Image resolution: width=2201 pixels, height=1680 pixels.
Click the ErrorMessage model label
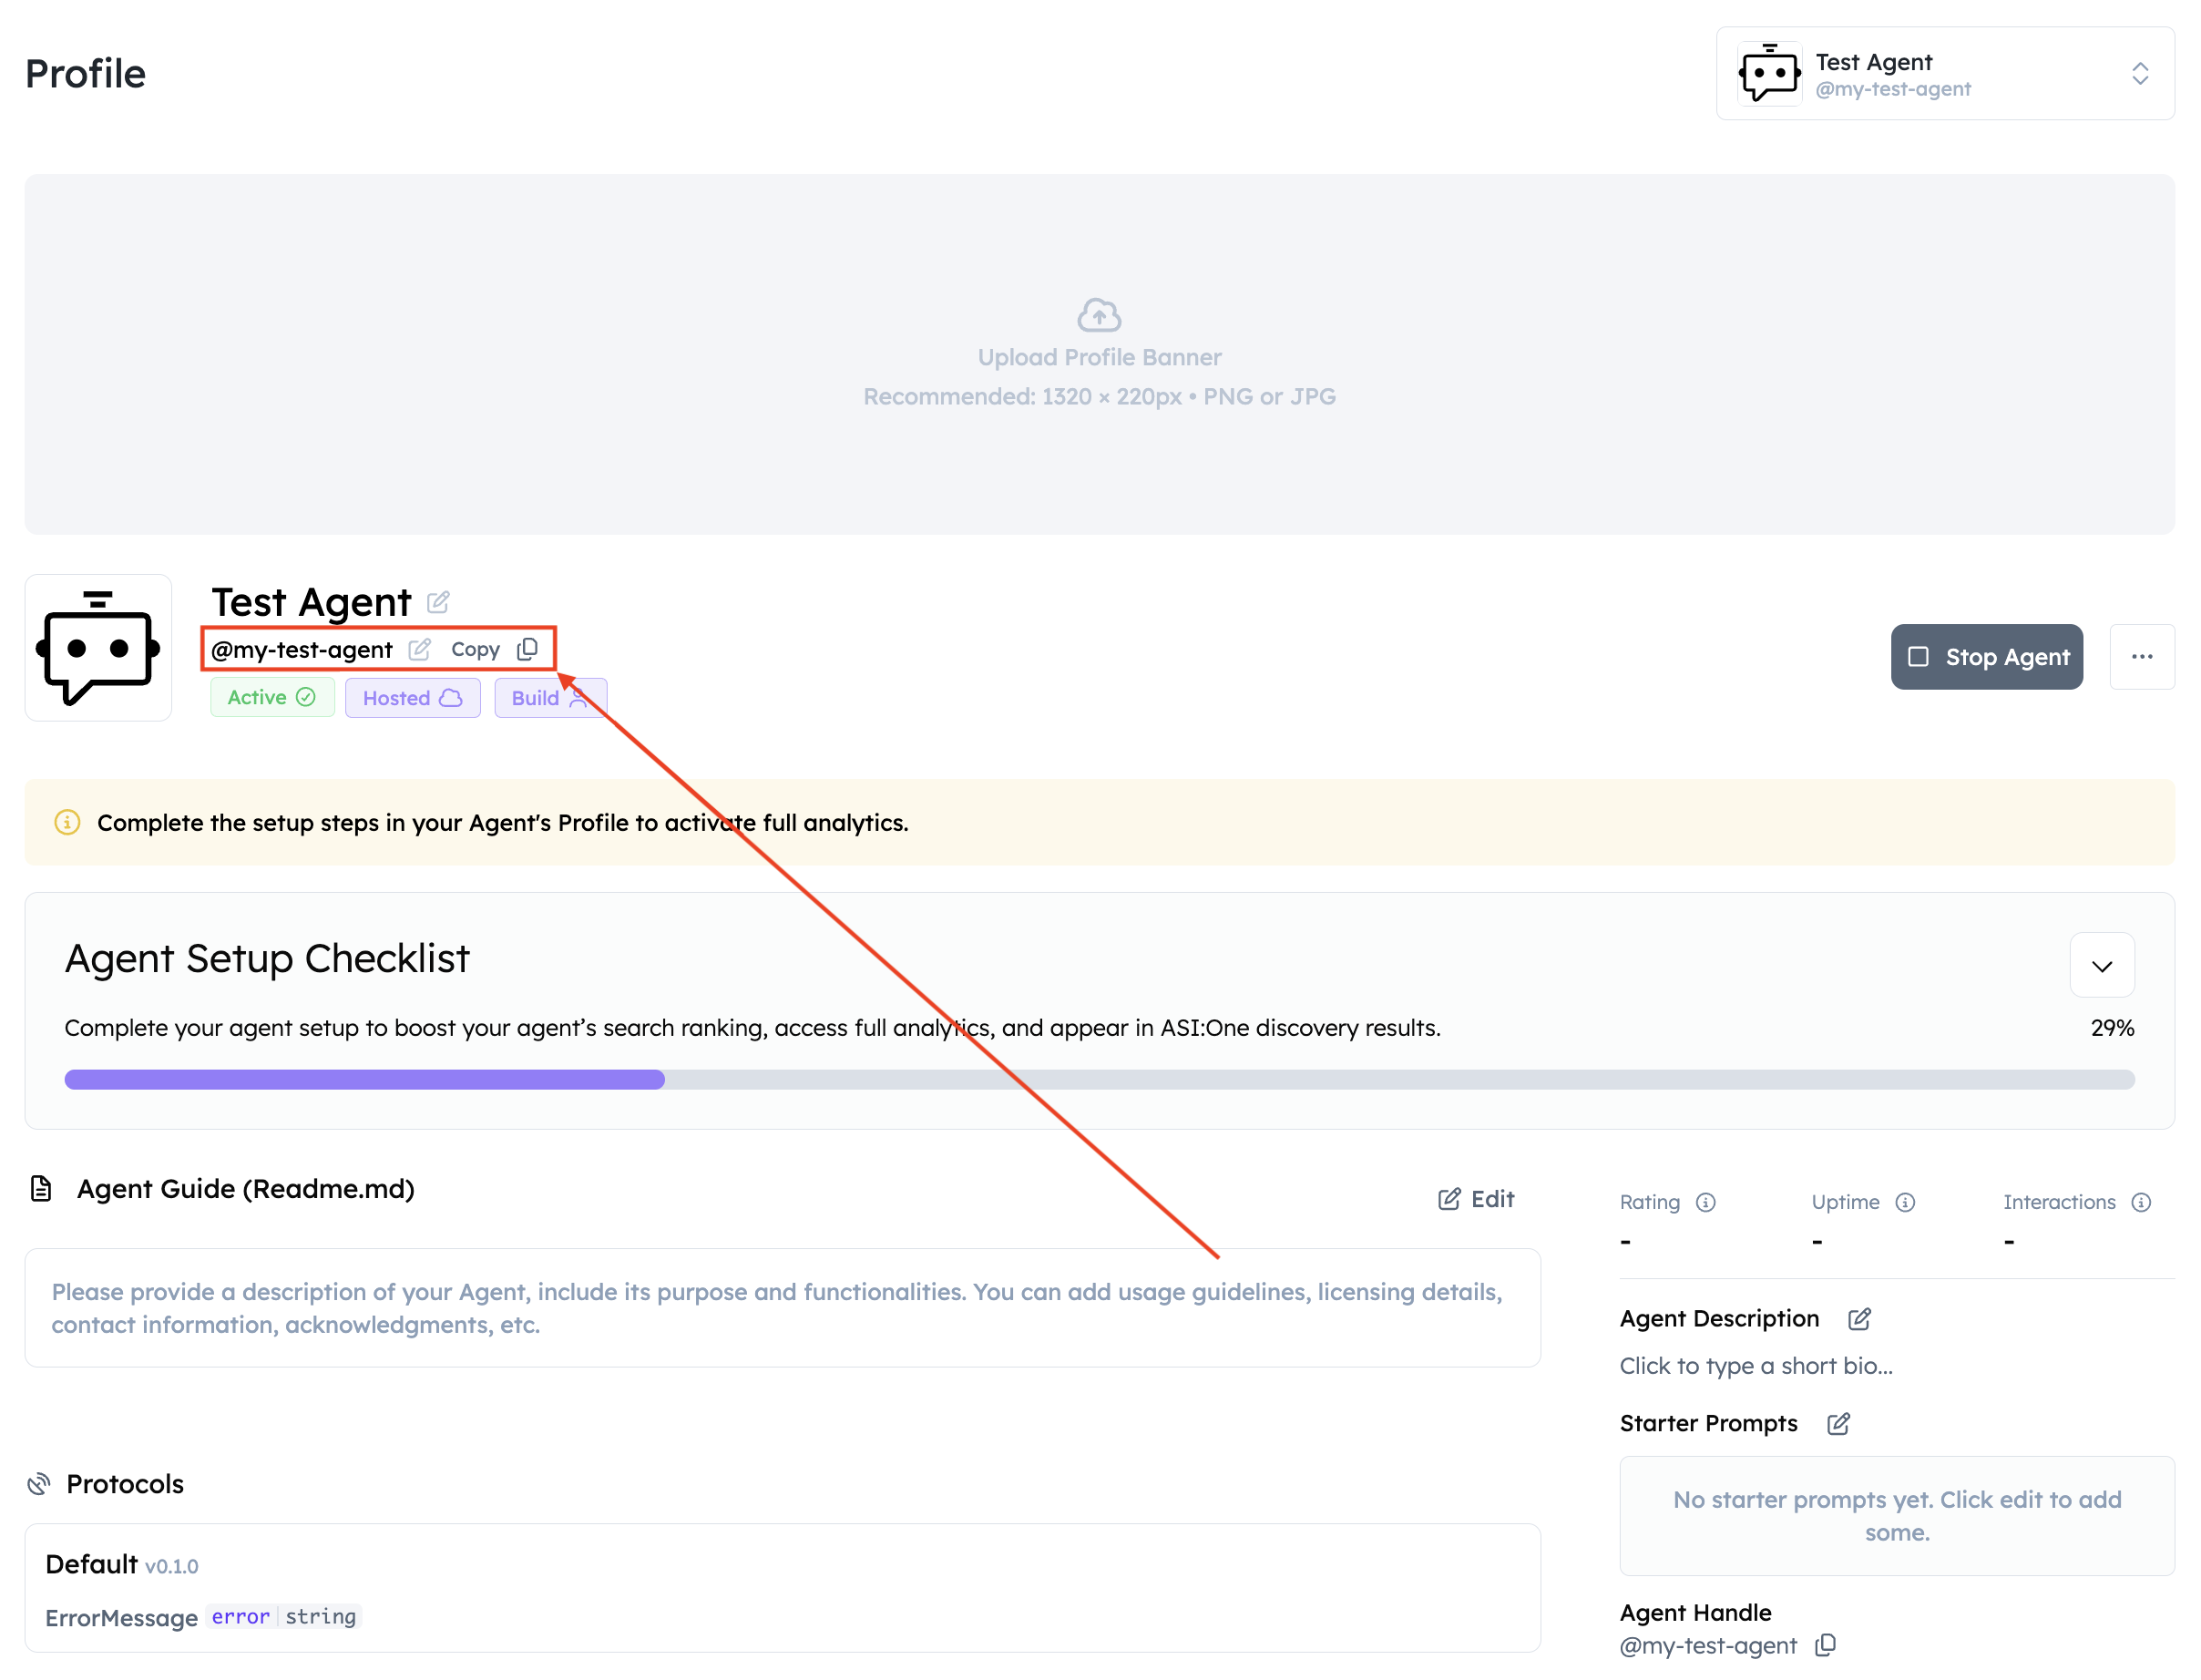pyautogui.click(x=122, y=1618)
